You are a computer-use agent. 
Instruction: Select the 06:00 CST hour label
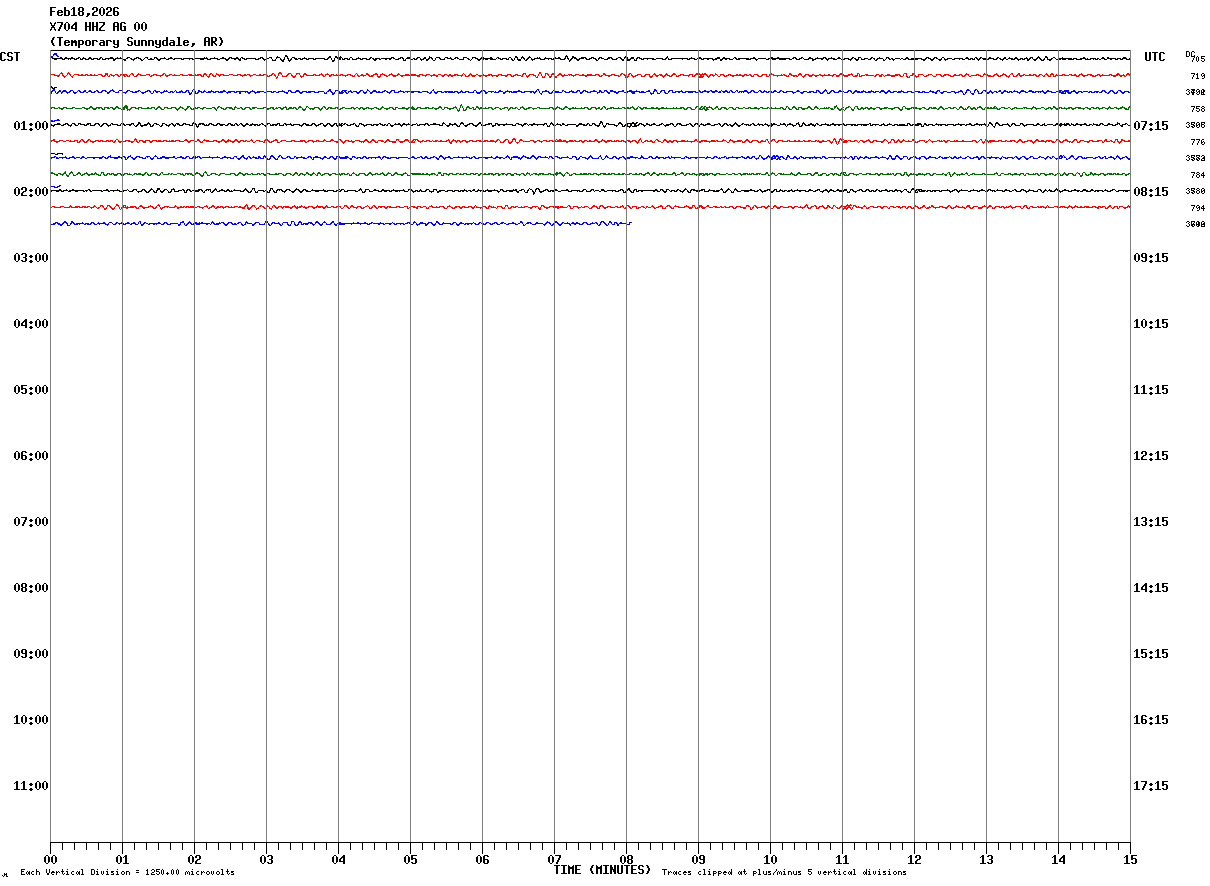[31, 456]
